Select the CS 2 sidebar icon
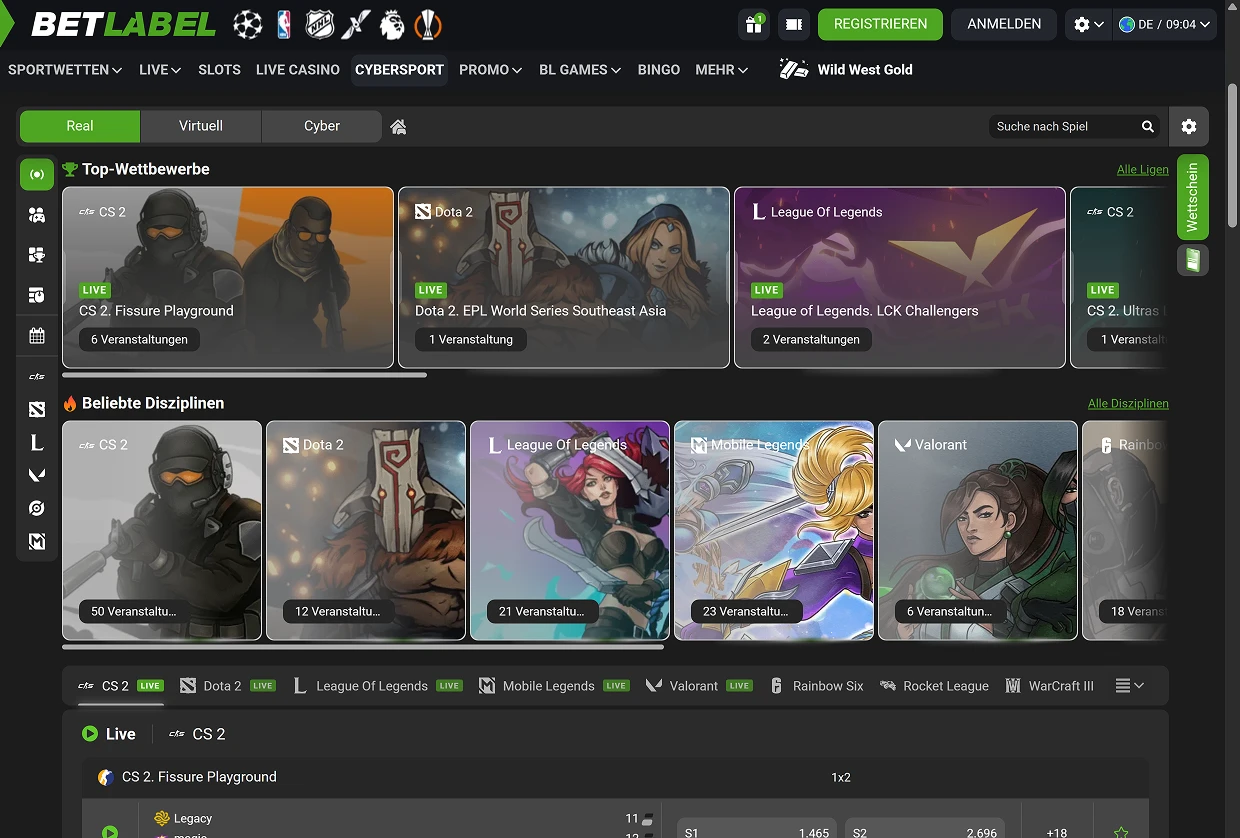1240x838 pixels. pyautogui.click(x=37, y=377)
